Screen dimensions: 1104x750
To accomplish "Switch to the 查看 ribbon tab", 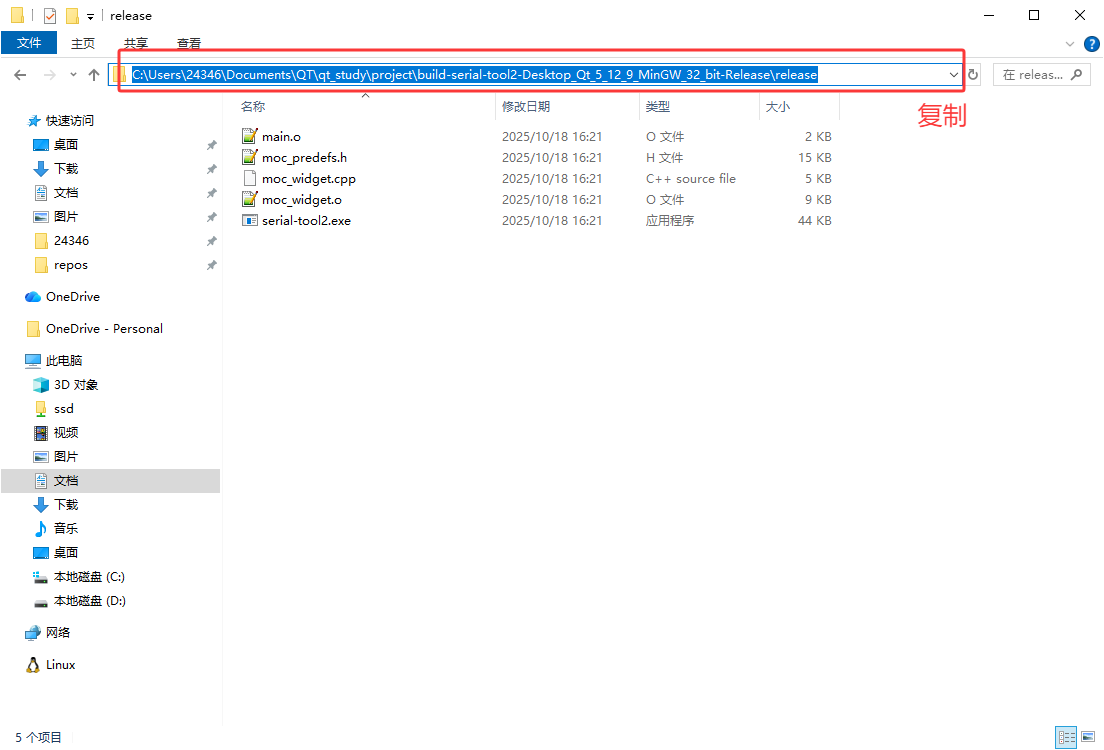I will click(189, 43).
